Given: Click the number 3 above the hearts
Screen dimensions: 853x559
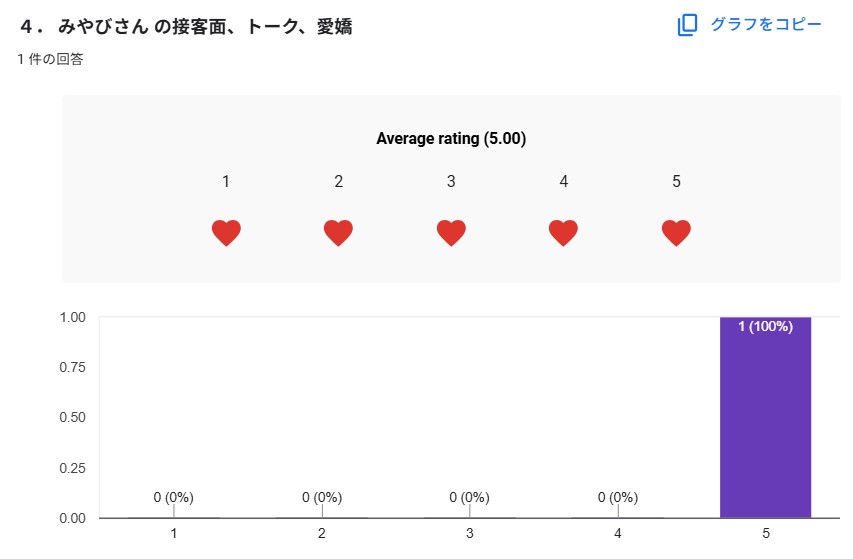Looking at the screenshot, I should pyautogui.click(x=451, y=181).
